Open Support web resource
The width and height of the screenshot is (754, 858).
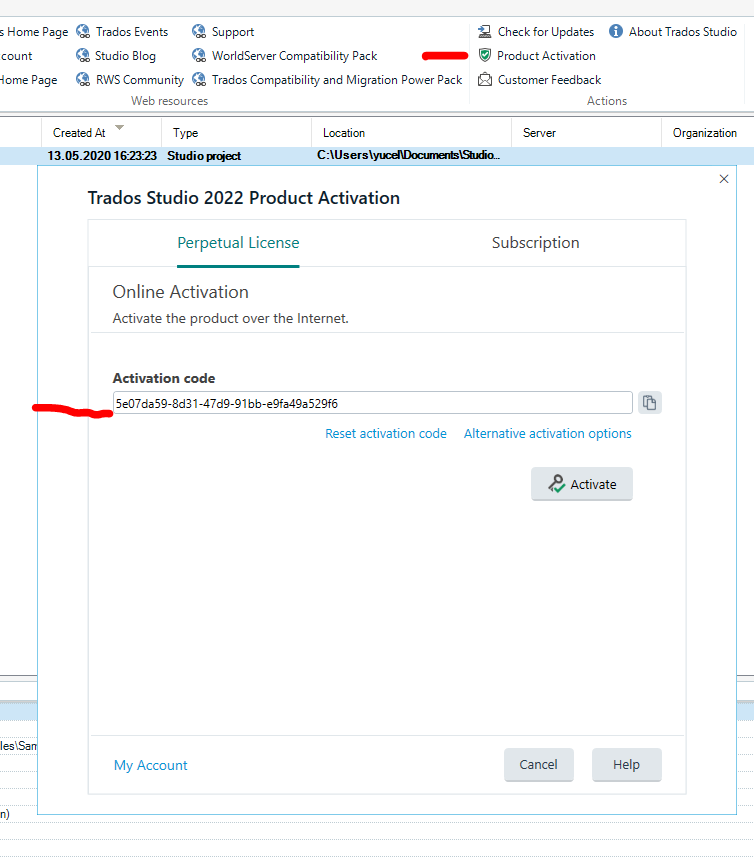click(x=233, y=32)
